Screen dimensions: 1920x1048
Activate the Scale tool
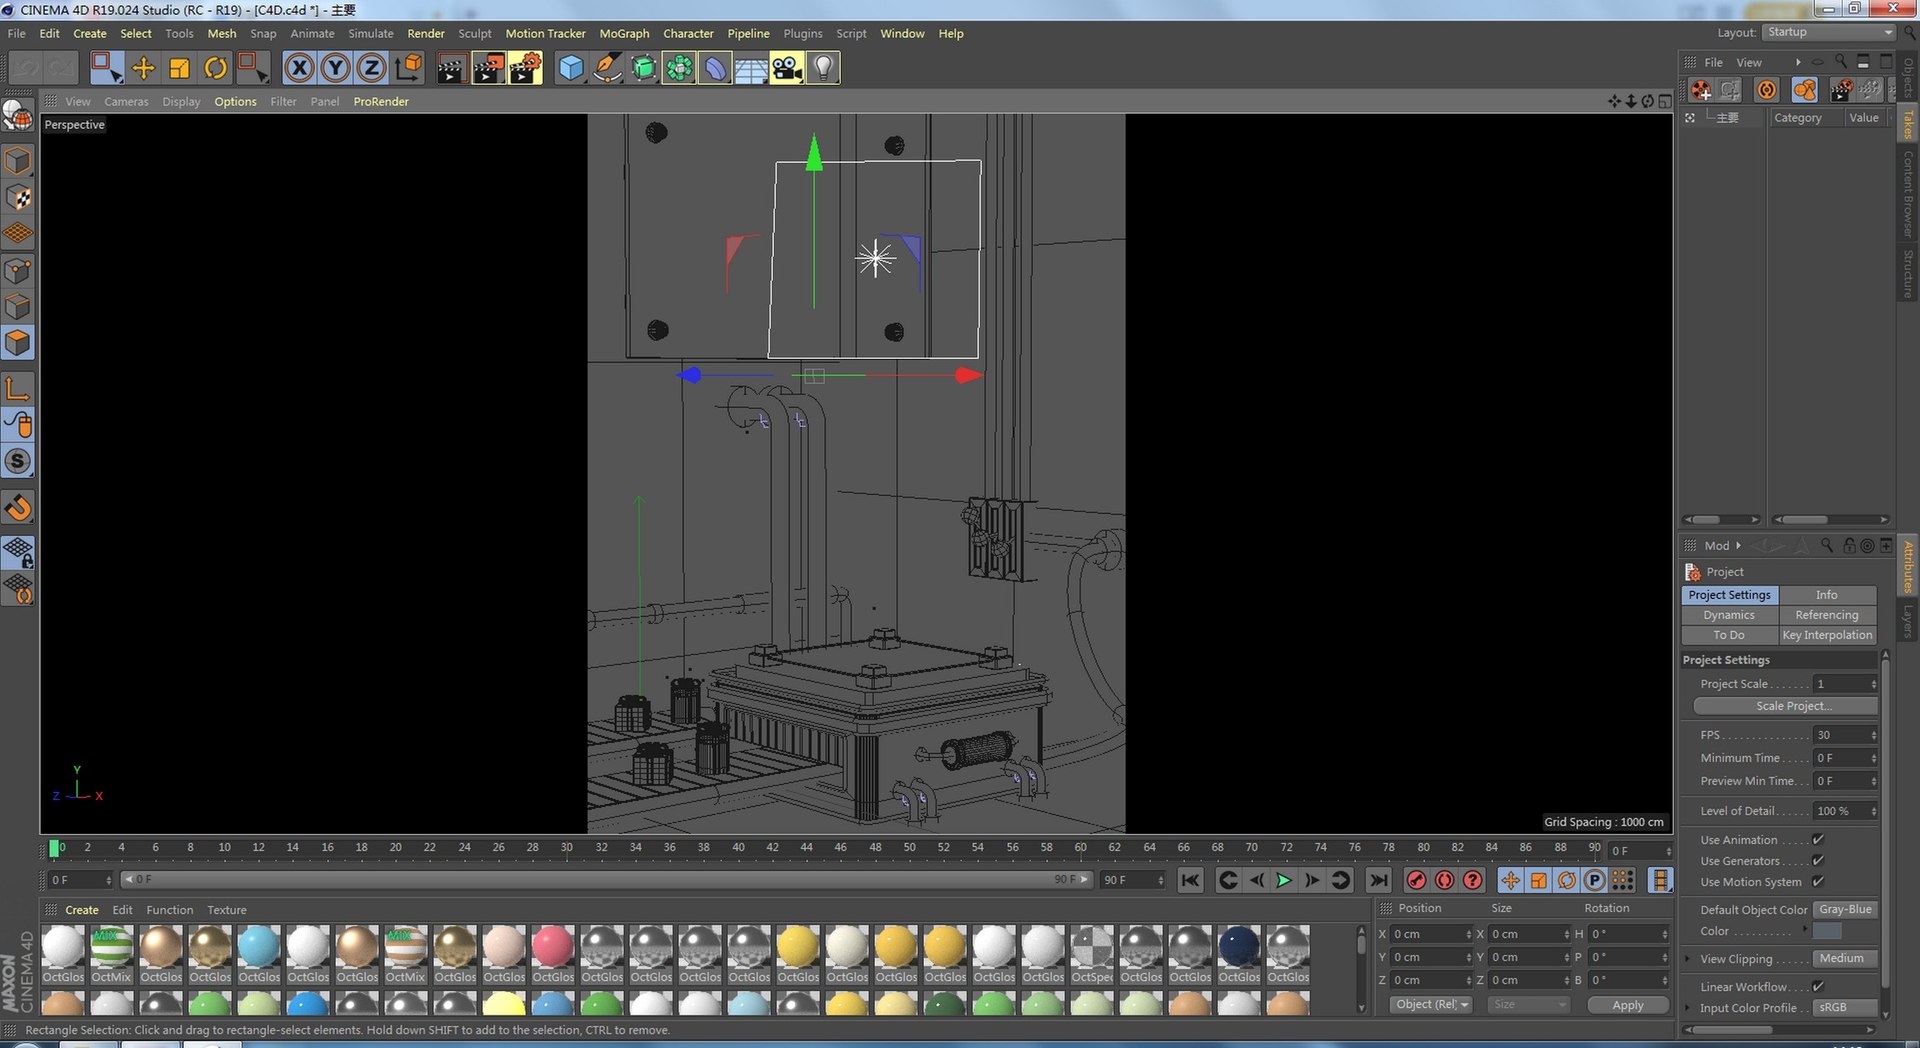click(180, 68)
